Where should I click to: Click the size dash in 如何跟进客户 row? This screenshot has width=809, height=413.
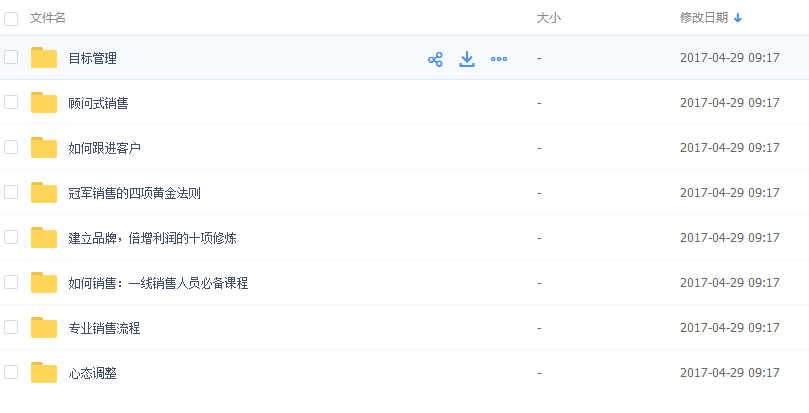pos(539,148)
